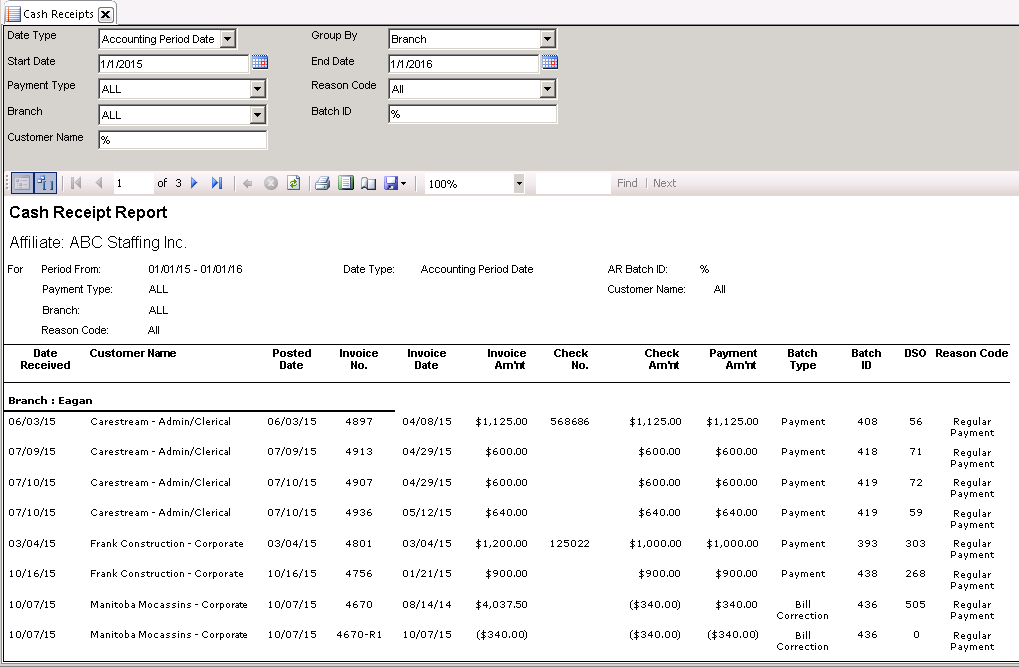Viewport: 1019px width, 667px height.
Task: Click the Next search result link
Action: click(x=664, y=183)
